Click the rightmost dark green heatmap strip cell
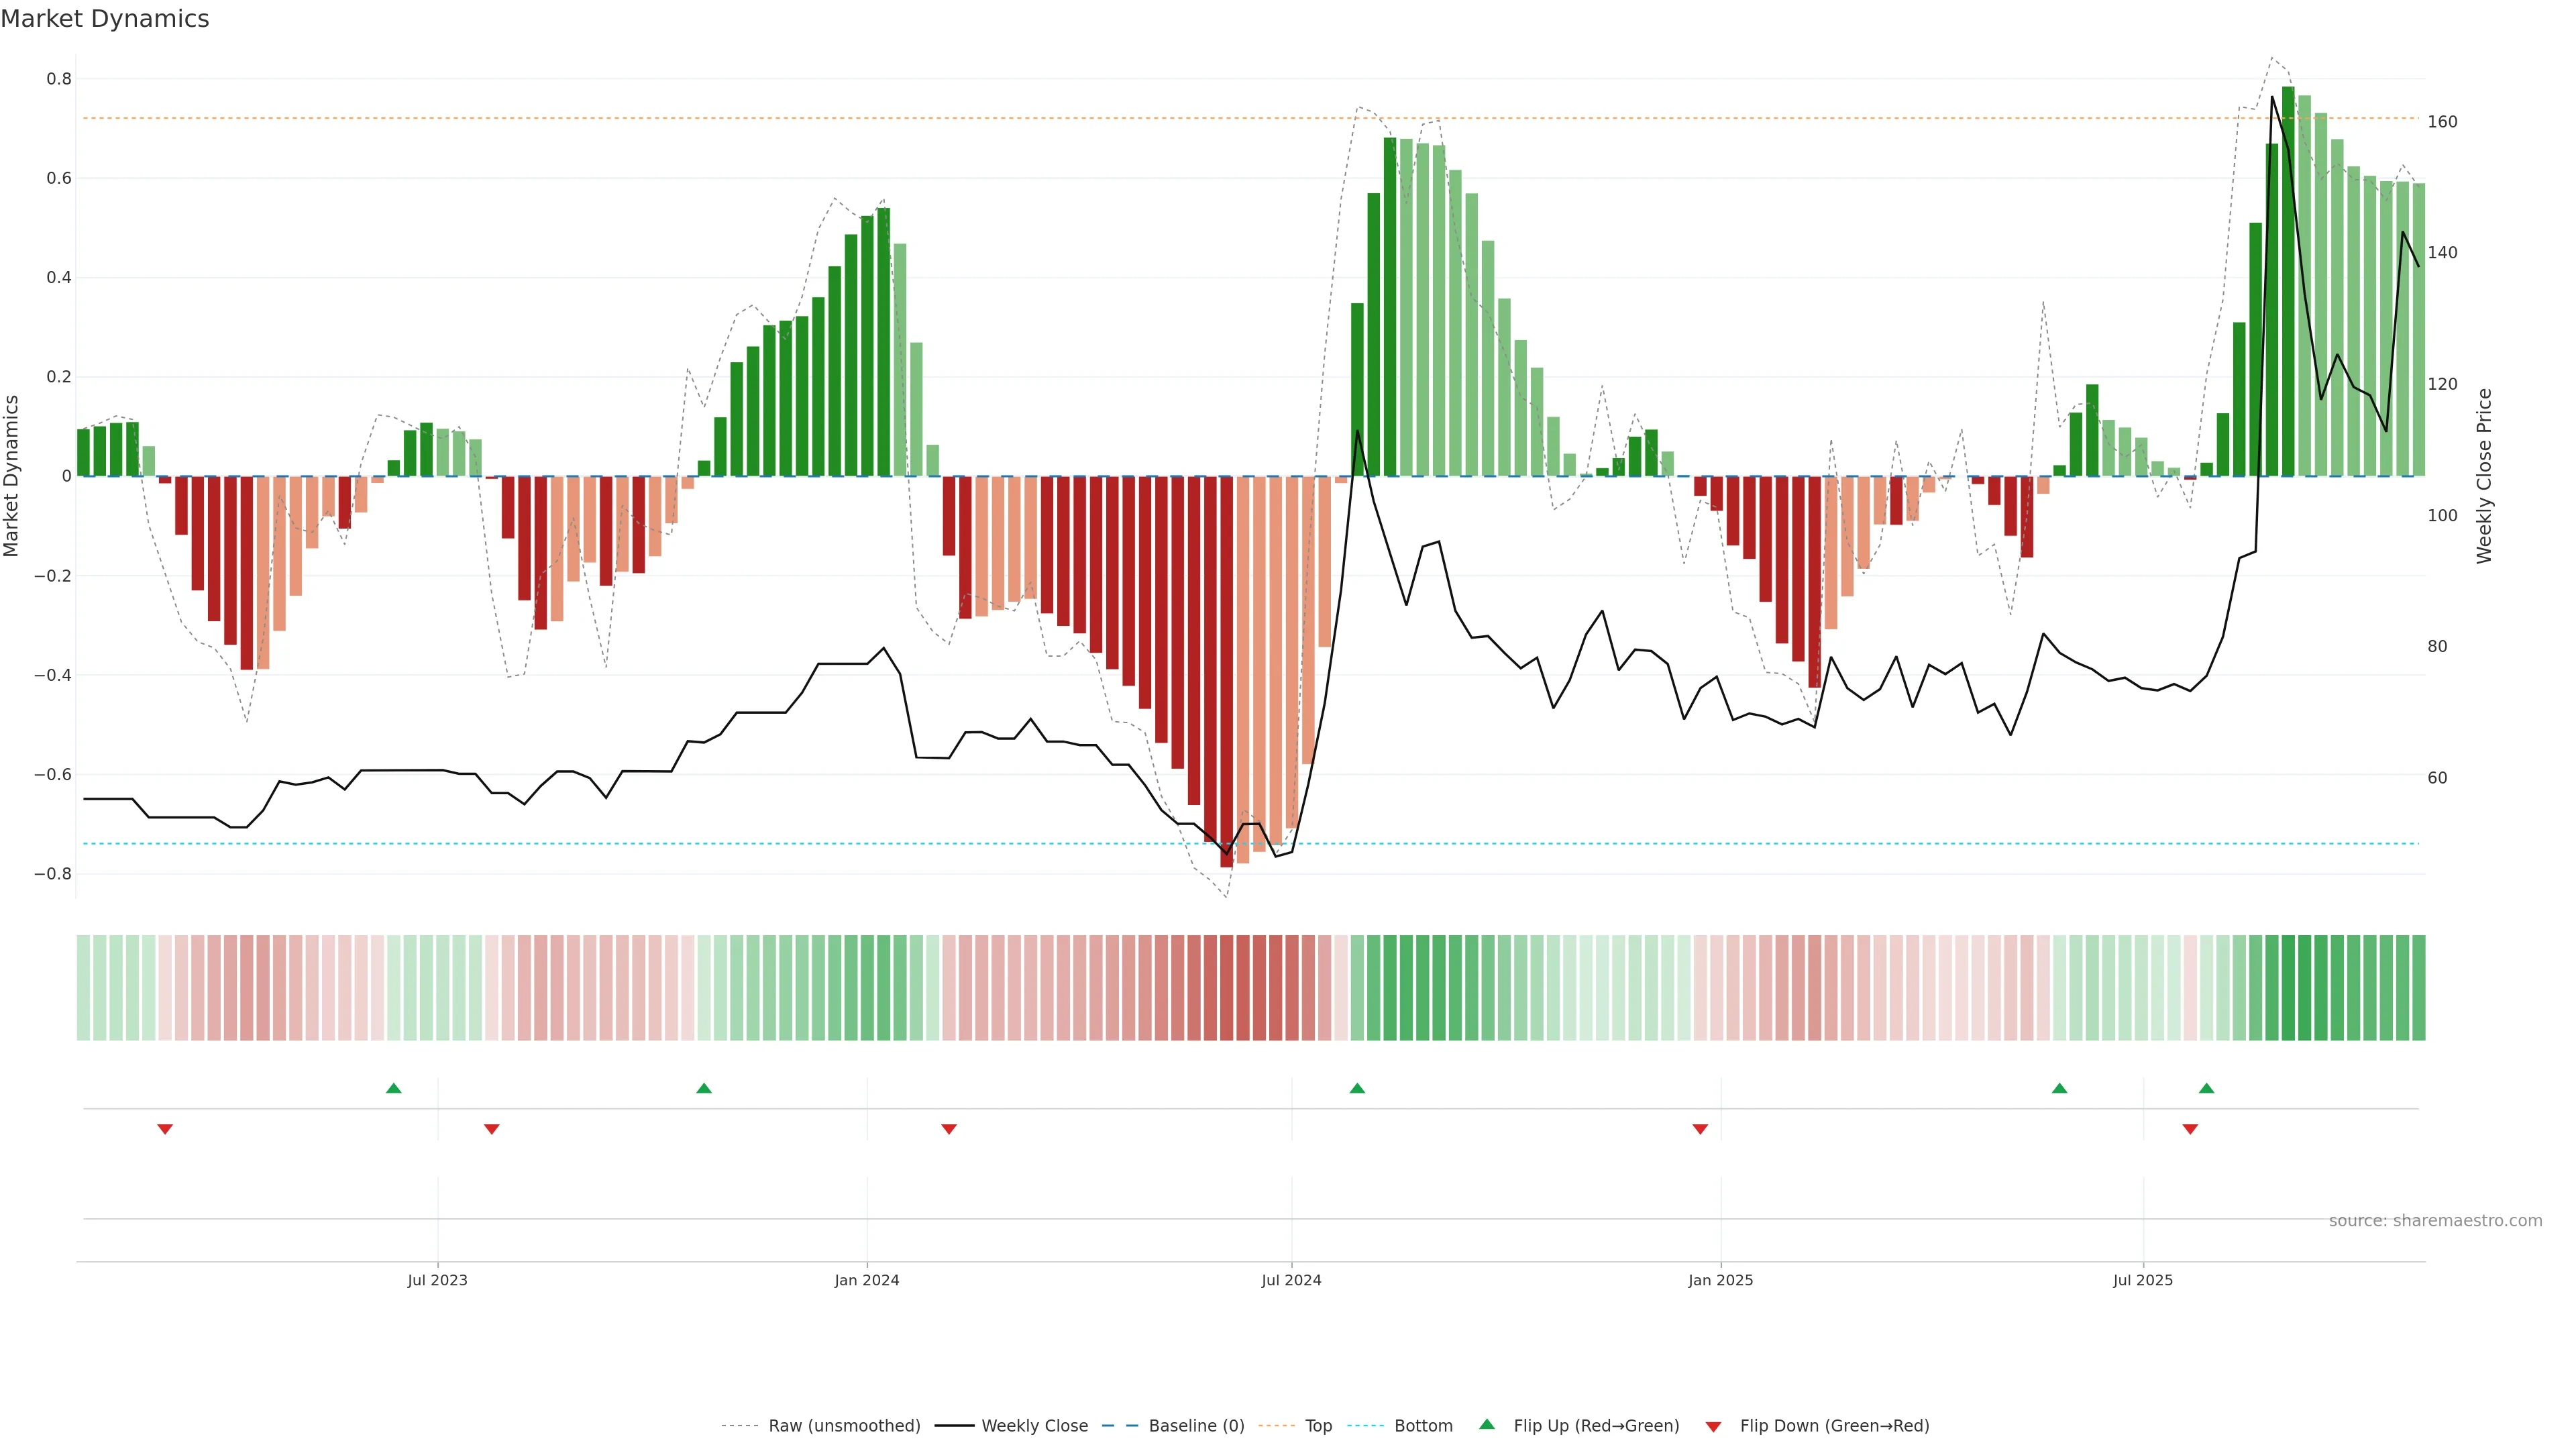2576x1449 pixels. 2418,987
